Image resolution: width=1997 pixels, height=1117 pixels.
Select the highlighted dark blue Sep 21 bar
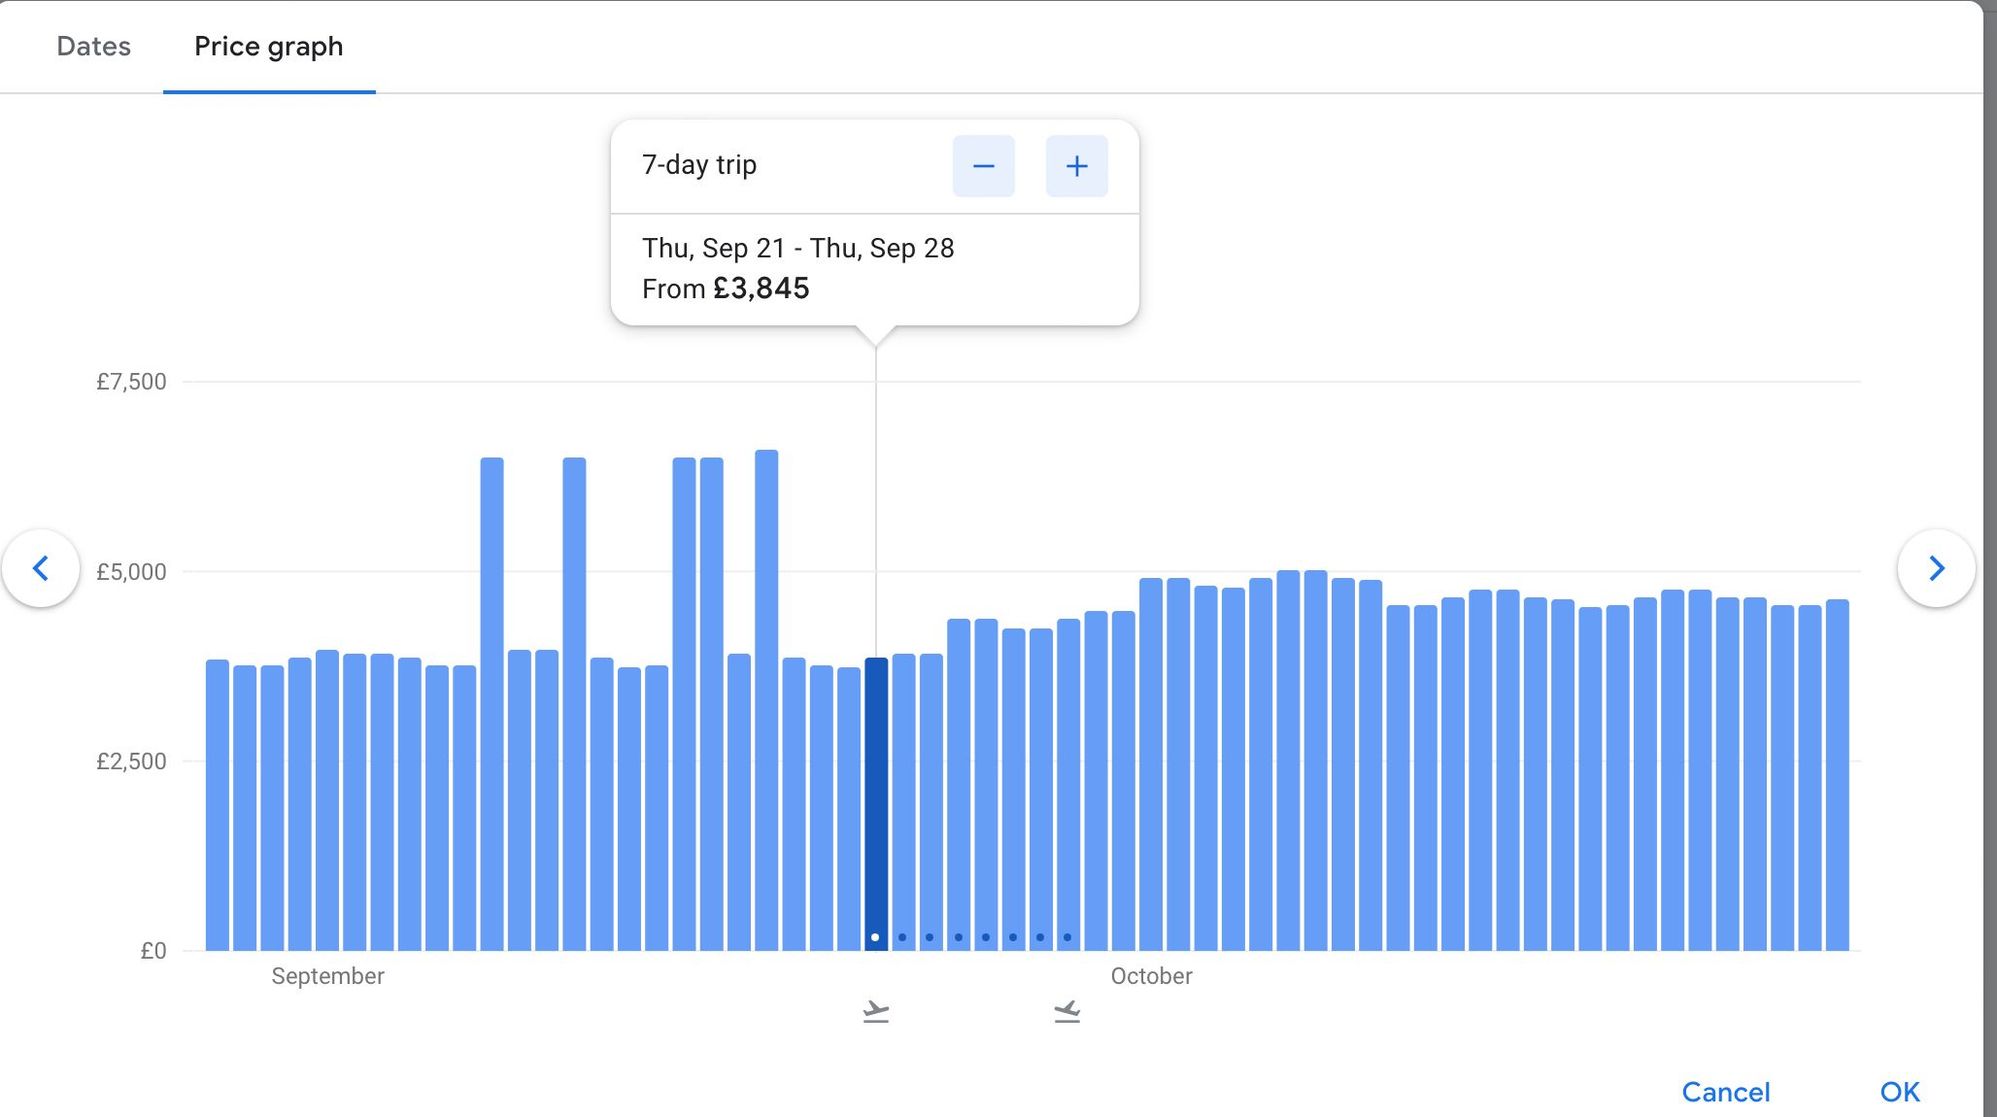tap(876, 800)
